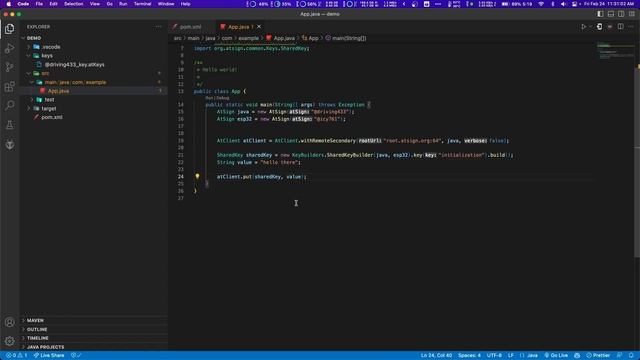640x360 pixels.
Task: Open the Help menu
Action: coord(185,4)
